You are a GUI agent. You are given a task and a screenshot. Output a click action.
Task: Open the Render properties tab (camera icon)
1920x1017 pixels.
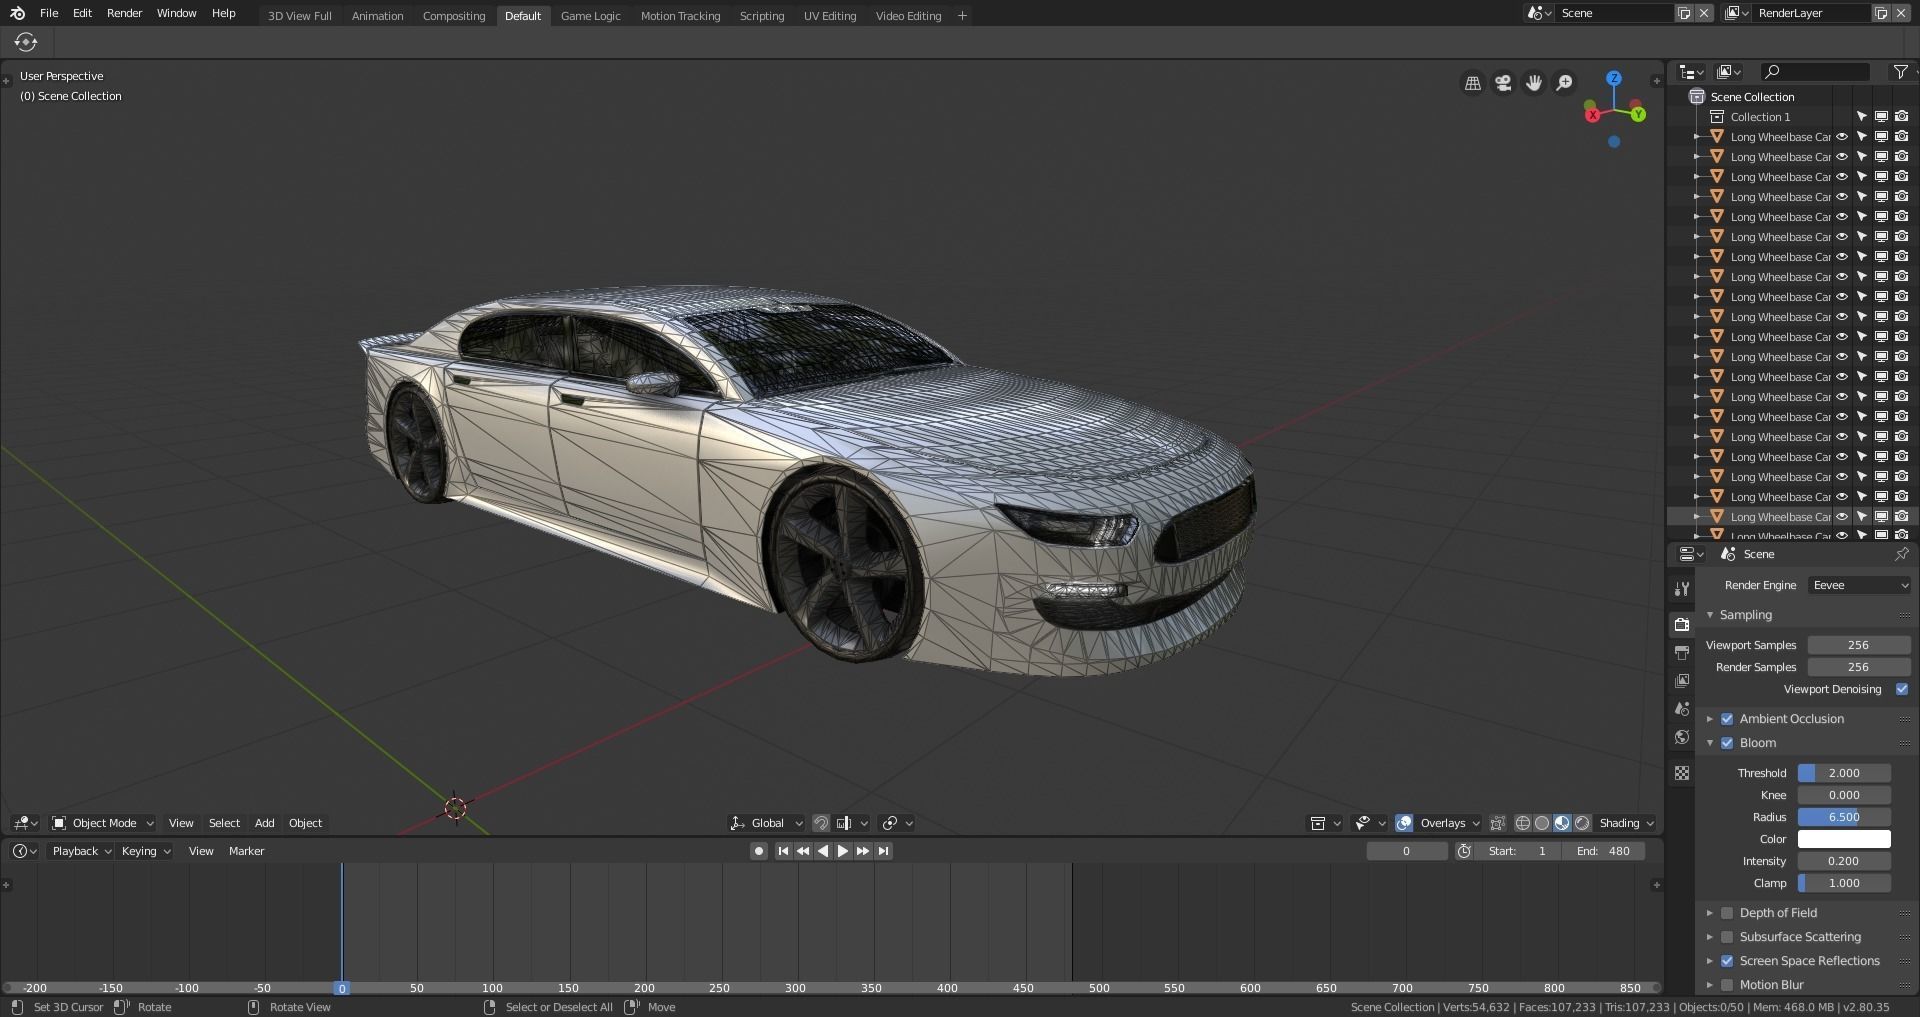pyautogui.click(x=1682, y=624)
